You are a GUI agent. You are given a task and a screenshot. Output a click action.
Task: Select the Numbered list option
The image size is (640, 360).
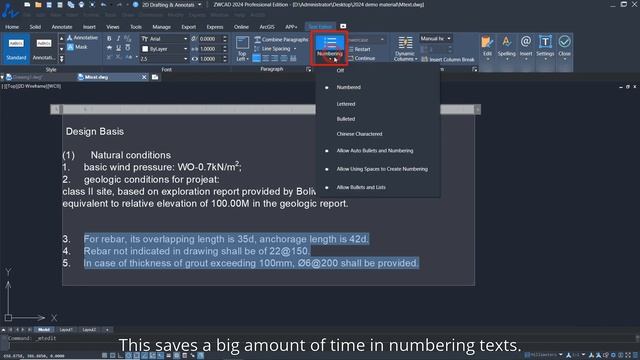tap(349, 87)
